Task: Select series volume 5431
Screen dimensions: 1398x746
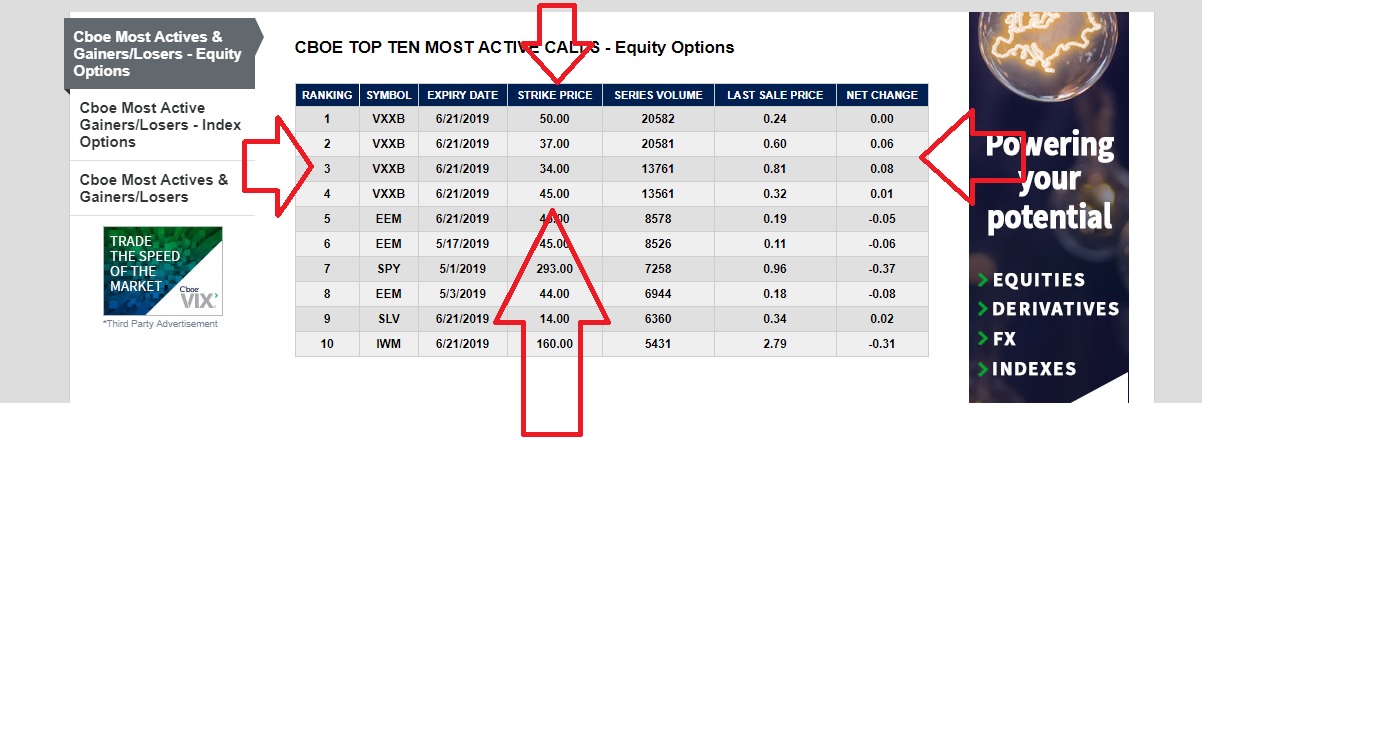Action: coord(658,344)
